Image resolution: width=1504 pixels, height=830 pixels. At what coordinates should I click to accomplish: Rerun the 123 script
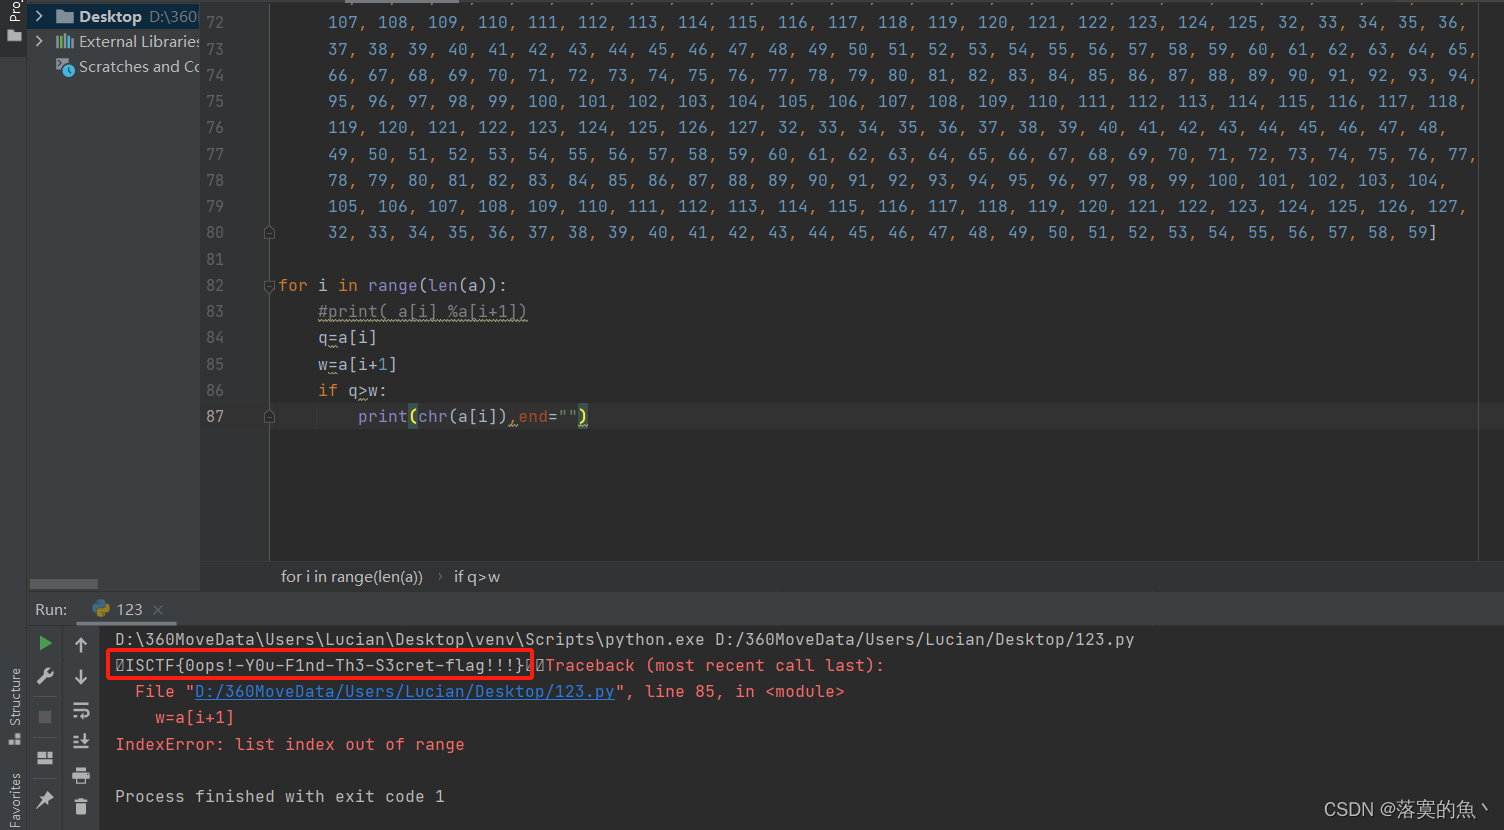coord(45,644)
